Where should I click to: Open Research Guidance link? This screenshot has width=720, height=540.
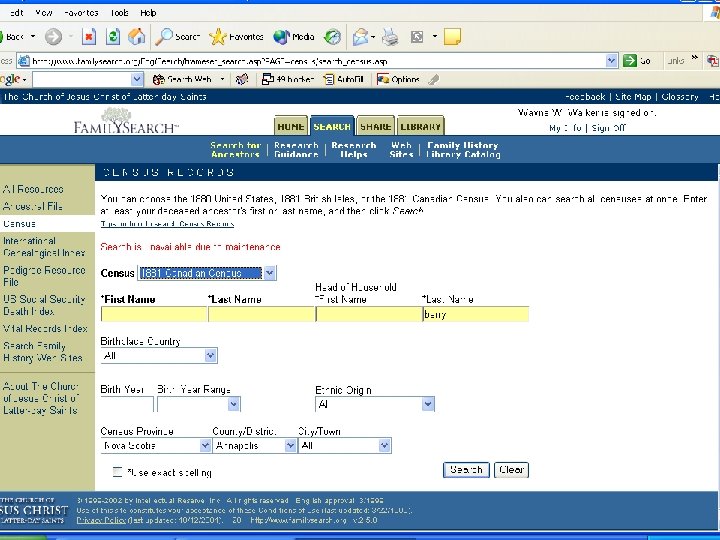click(x=296, y=150)
